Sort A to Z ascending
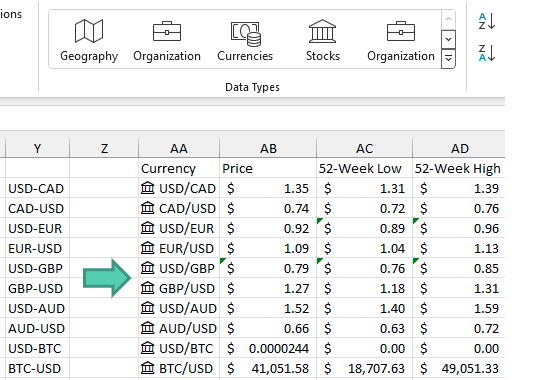 tap(487, 21)
